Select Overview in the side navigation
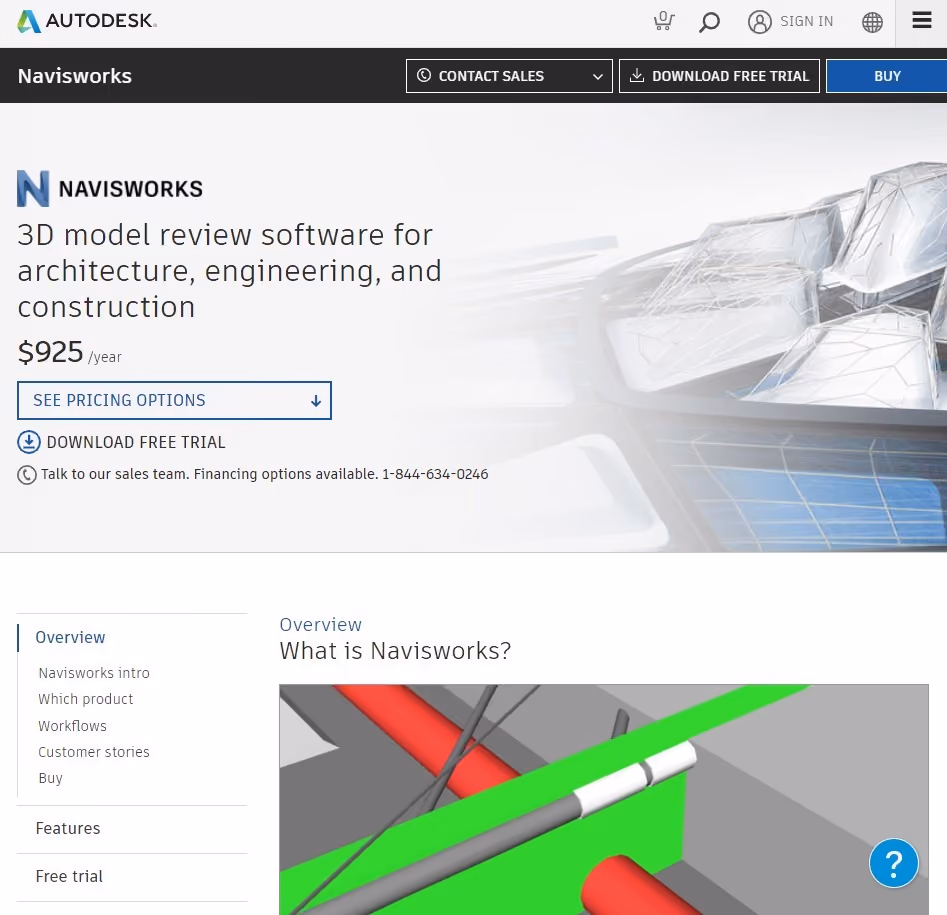Screen dimensions: 947x915 click(70, 637)
